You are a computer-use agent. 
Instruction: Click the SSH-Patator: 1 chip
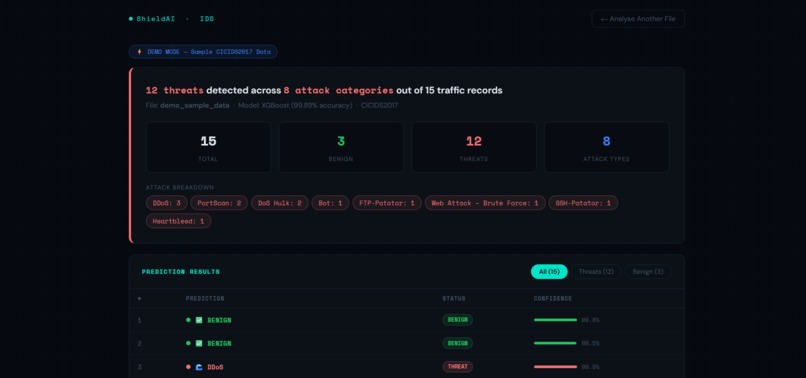(583, 203)
